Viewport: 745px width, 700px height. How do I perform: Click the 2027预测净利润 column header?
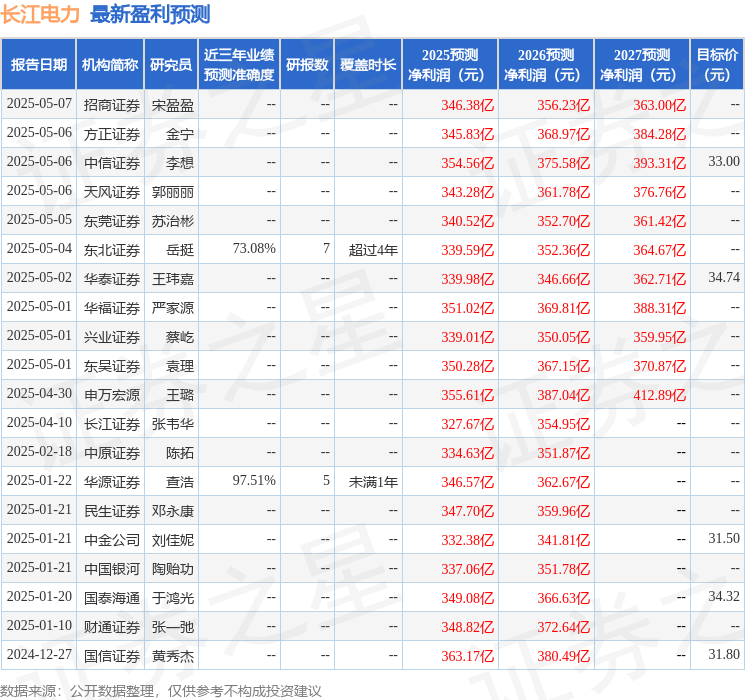tap(642, 65)
